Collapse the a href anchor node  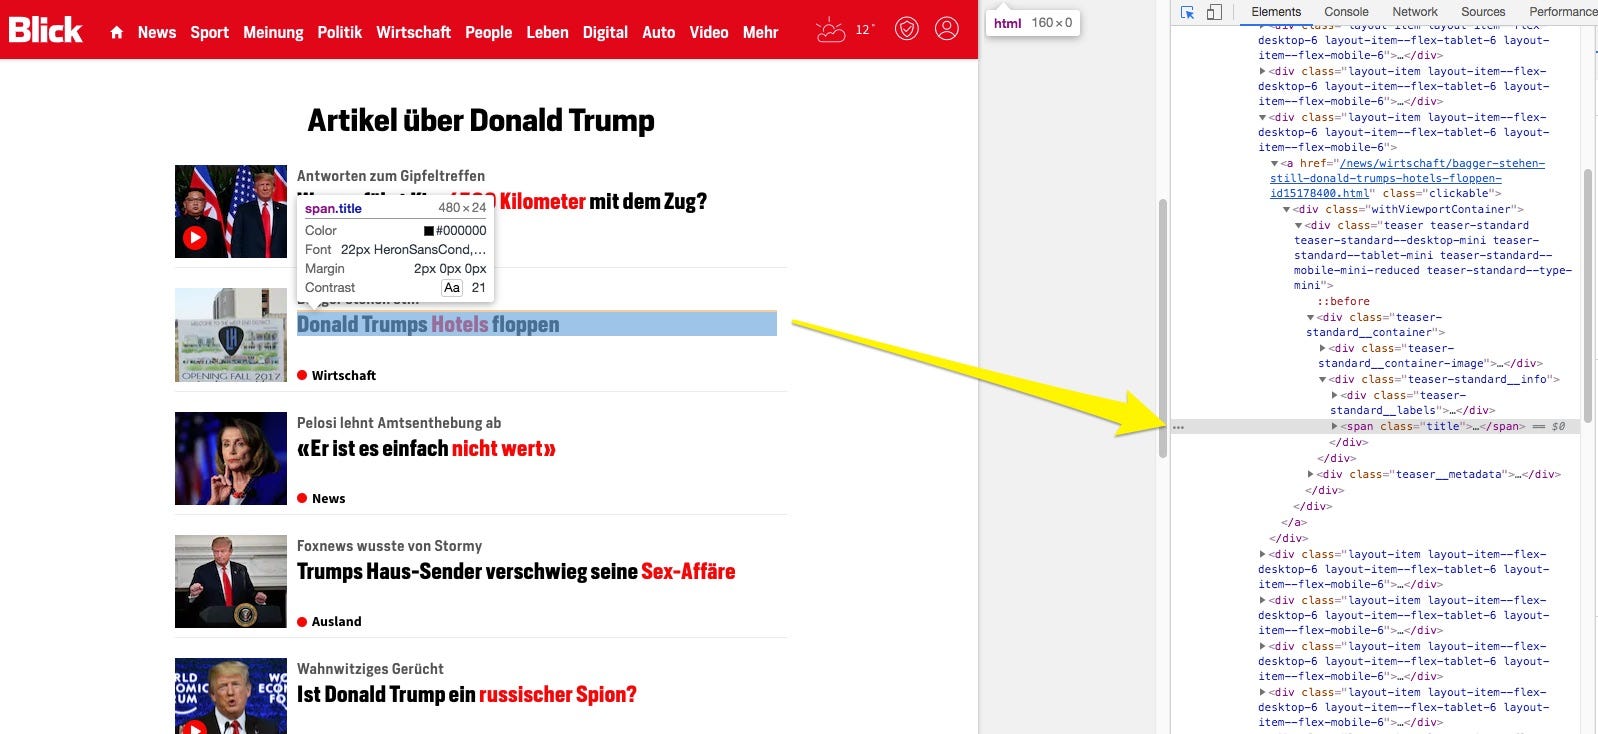click(x=1274, y=163)
